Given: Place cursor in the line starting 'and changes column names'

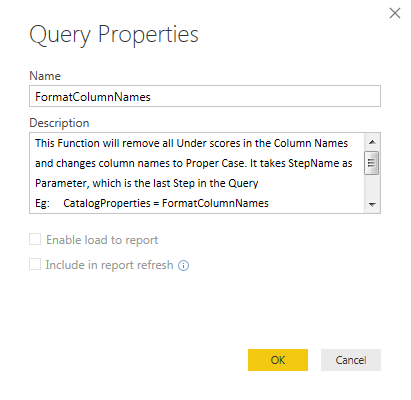Looking at the screenshot, I should [194, 163].
